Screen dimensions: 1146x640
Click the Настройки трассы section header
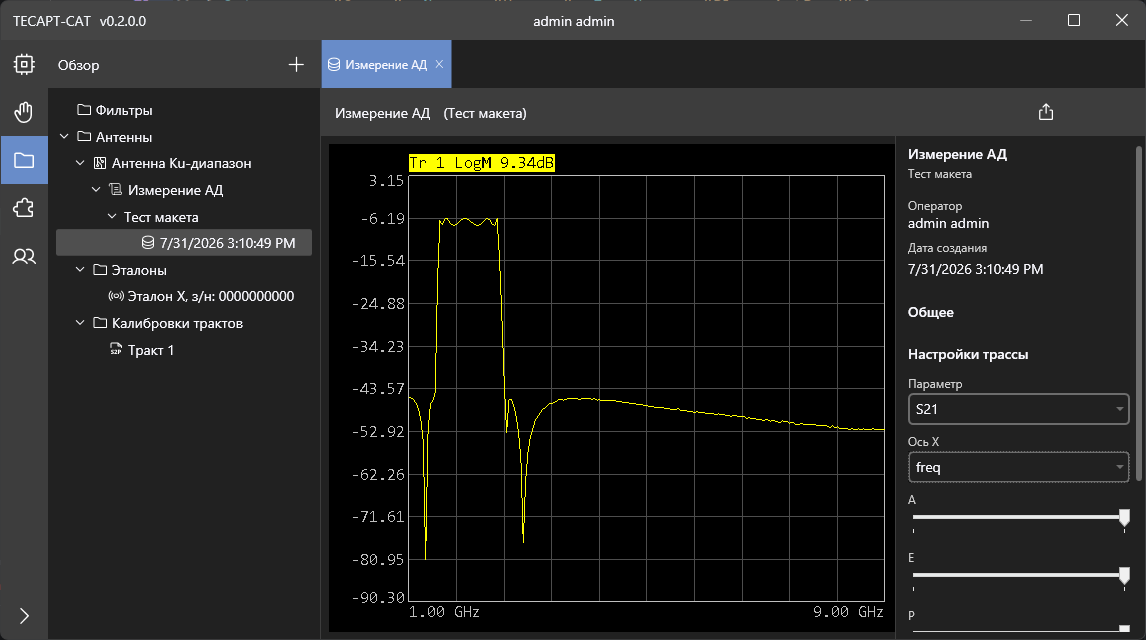point(968,354)
